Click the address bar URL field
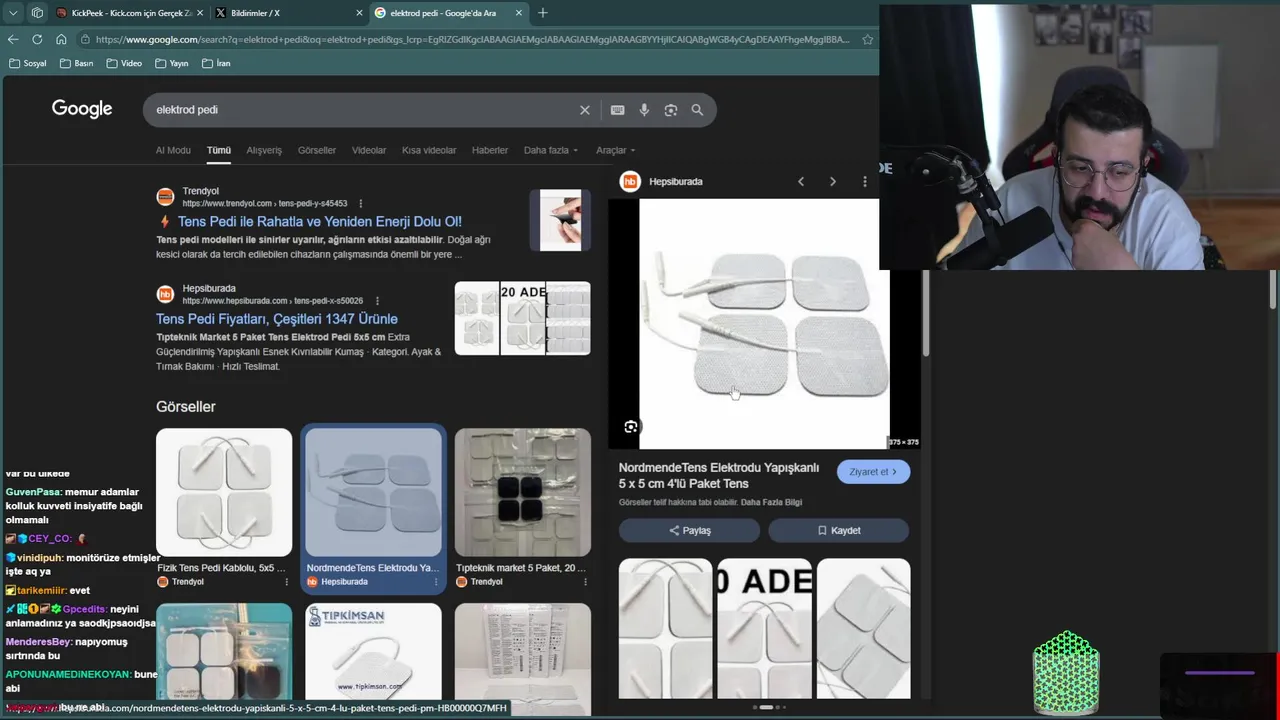Viewport: 1280px width, 720px height. [473, 39]
